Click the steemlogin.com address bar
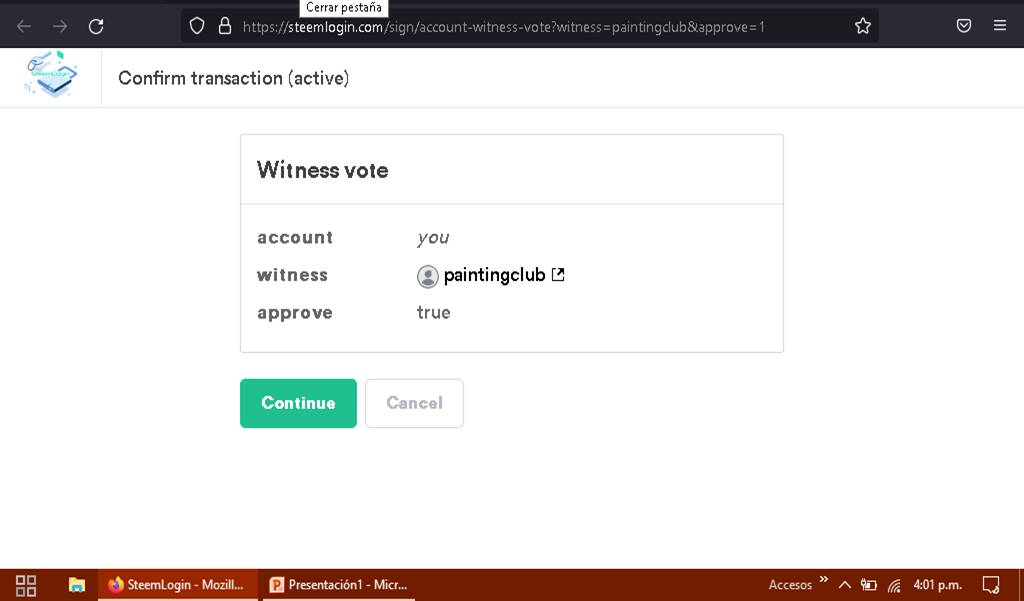1024x601 pixels. [x=503, y=27]
